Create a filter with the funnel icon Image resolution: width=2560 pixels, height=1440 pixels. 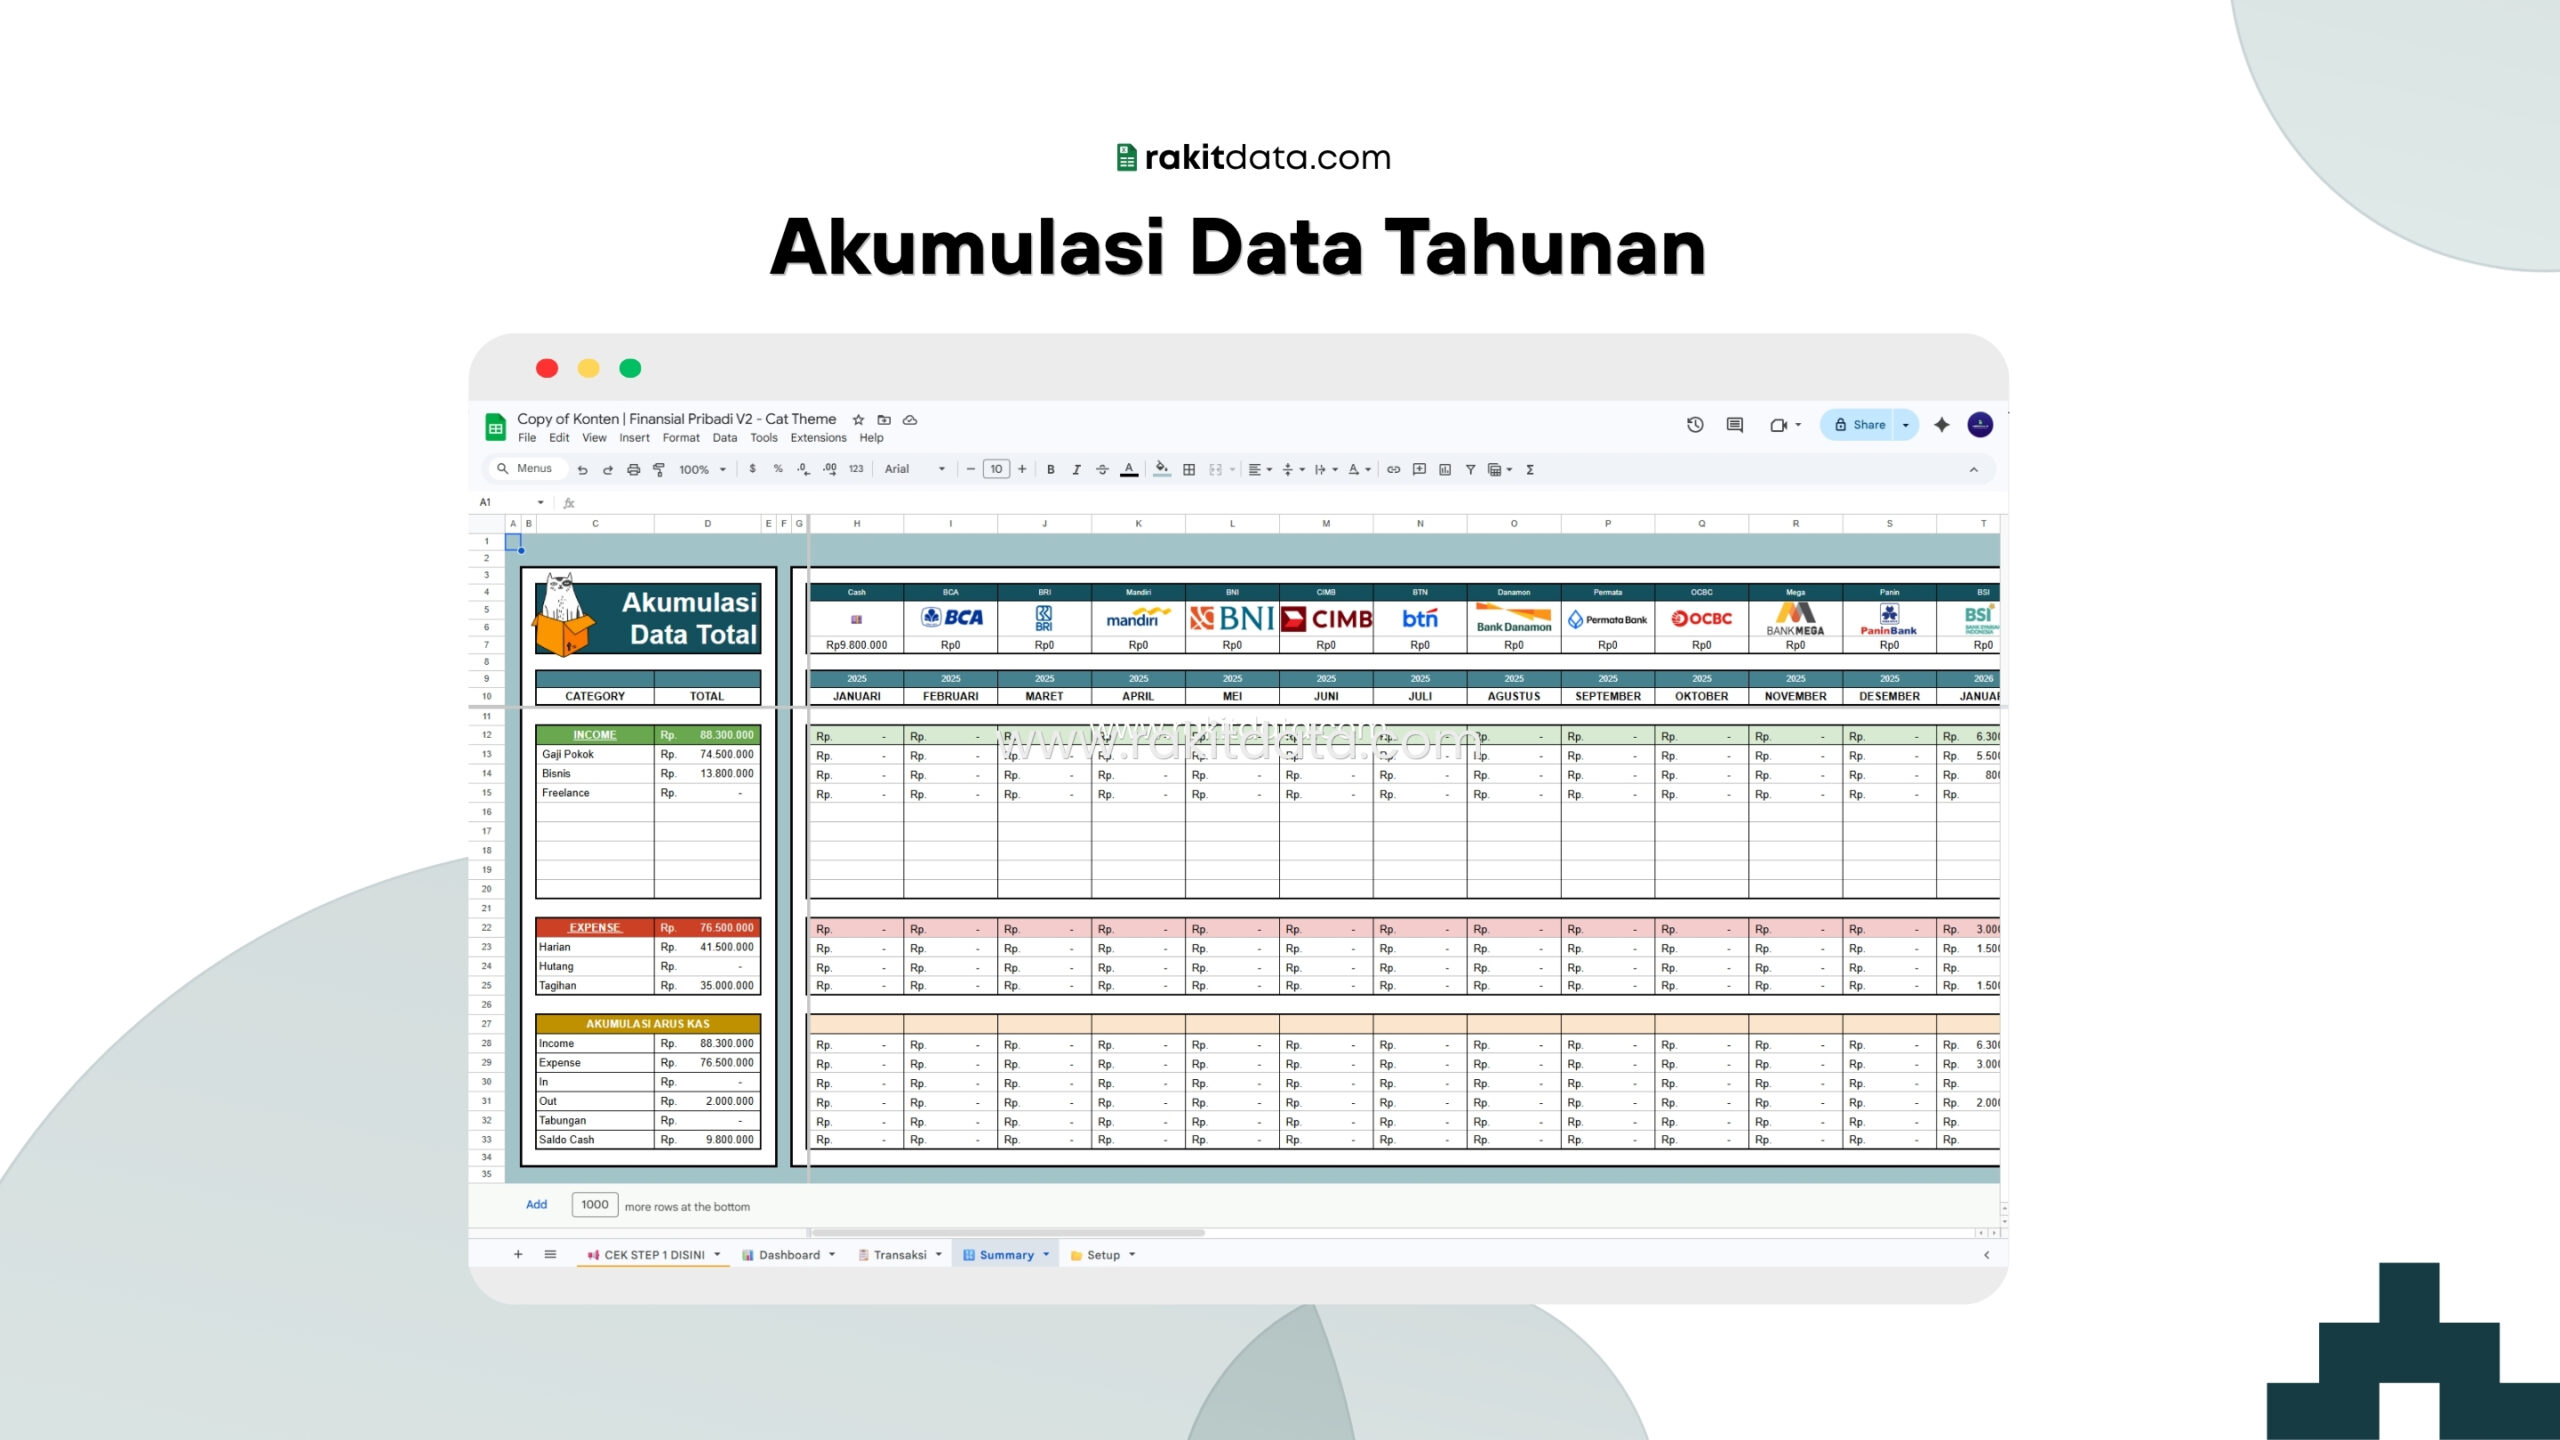pyautogui.click(x=1470, y=469)
